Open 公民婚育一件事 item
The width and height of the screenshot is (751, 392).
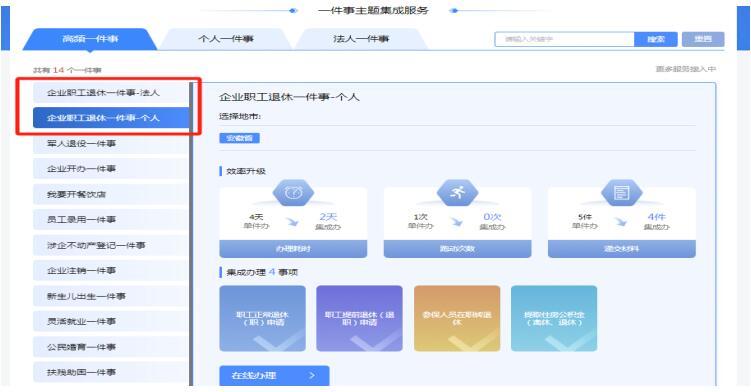coord(111,346)
